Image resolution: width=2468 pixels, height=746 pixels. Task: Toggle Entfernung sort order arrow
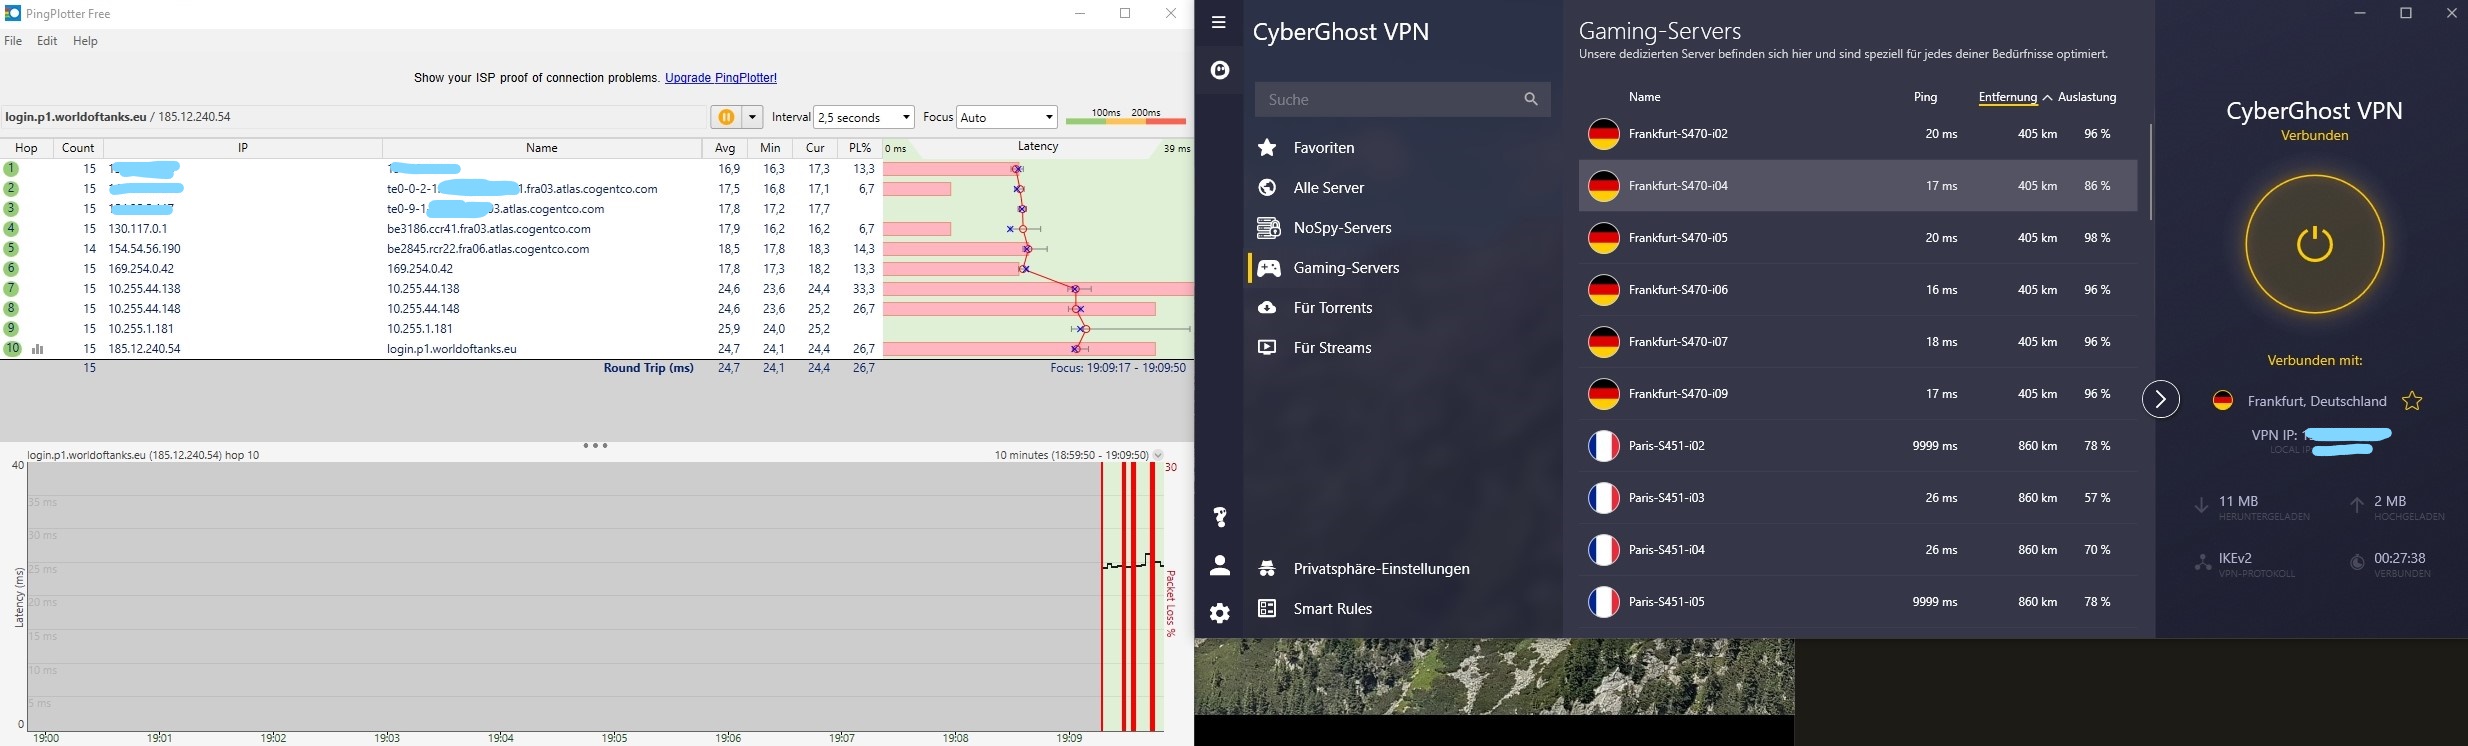coord(2047,98)
